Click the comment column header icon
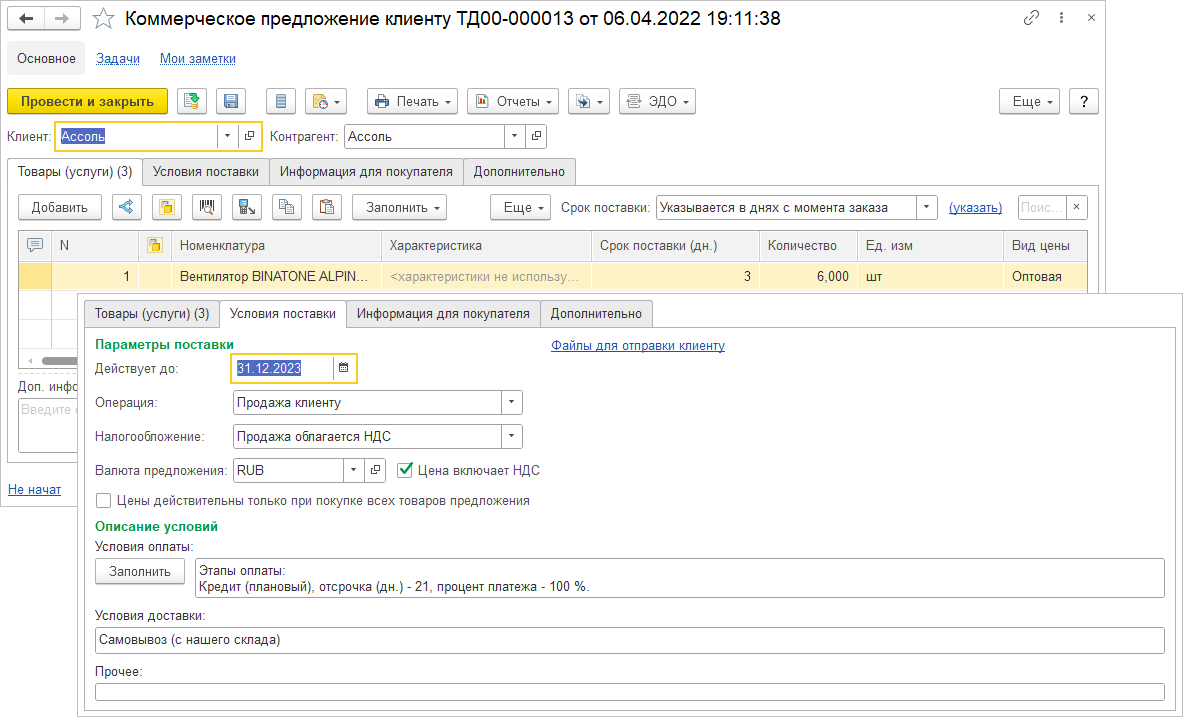The height and width of the screenshot is (720, 1186). click(35, 245)
